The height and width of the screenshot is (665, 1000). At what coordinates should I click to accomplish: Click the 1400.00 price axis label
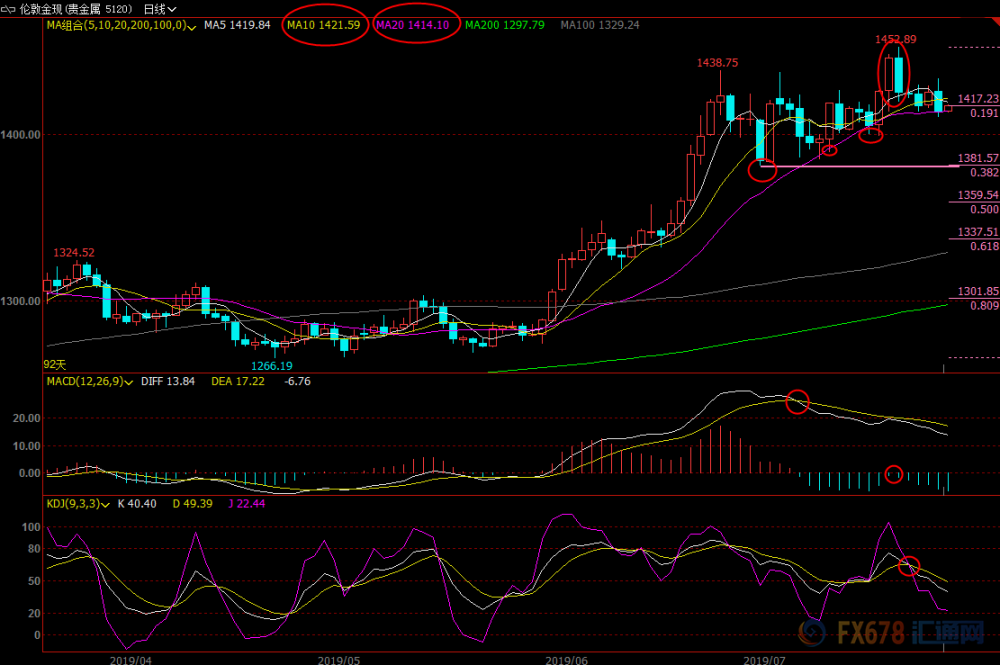(x=20, y=135)
